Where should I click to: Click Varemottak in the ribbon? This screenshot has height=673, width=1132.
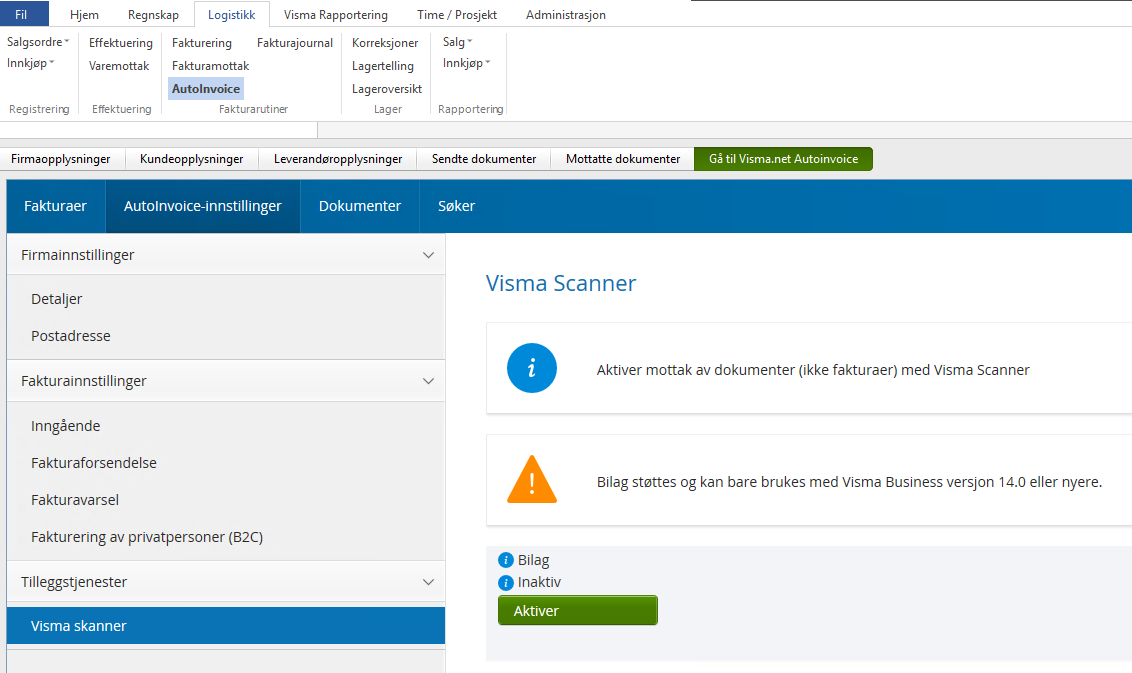click(119, 66)
